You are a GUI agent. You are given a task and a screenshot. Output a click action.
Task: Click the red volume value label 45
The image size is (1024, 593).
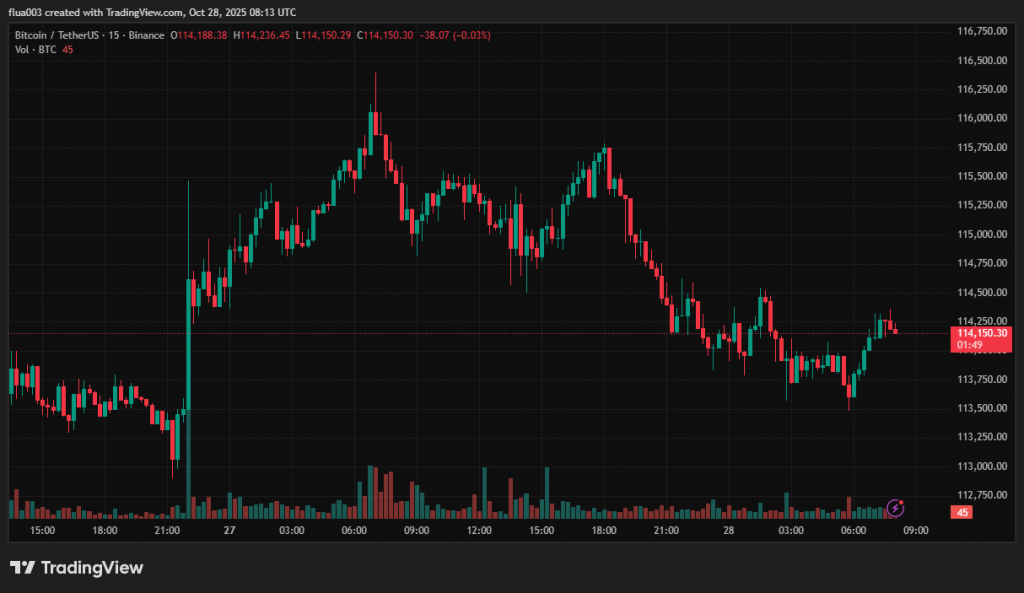[961, 512]
